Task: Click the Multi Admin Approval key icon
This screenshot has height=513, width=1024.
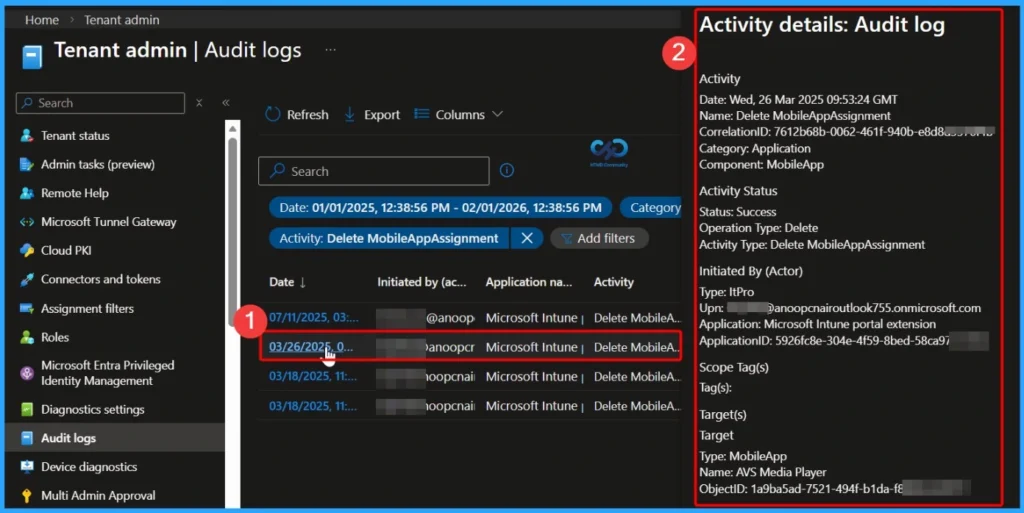Action: pos(27,495)
